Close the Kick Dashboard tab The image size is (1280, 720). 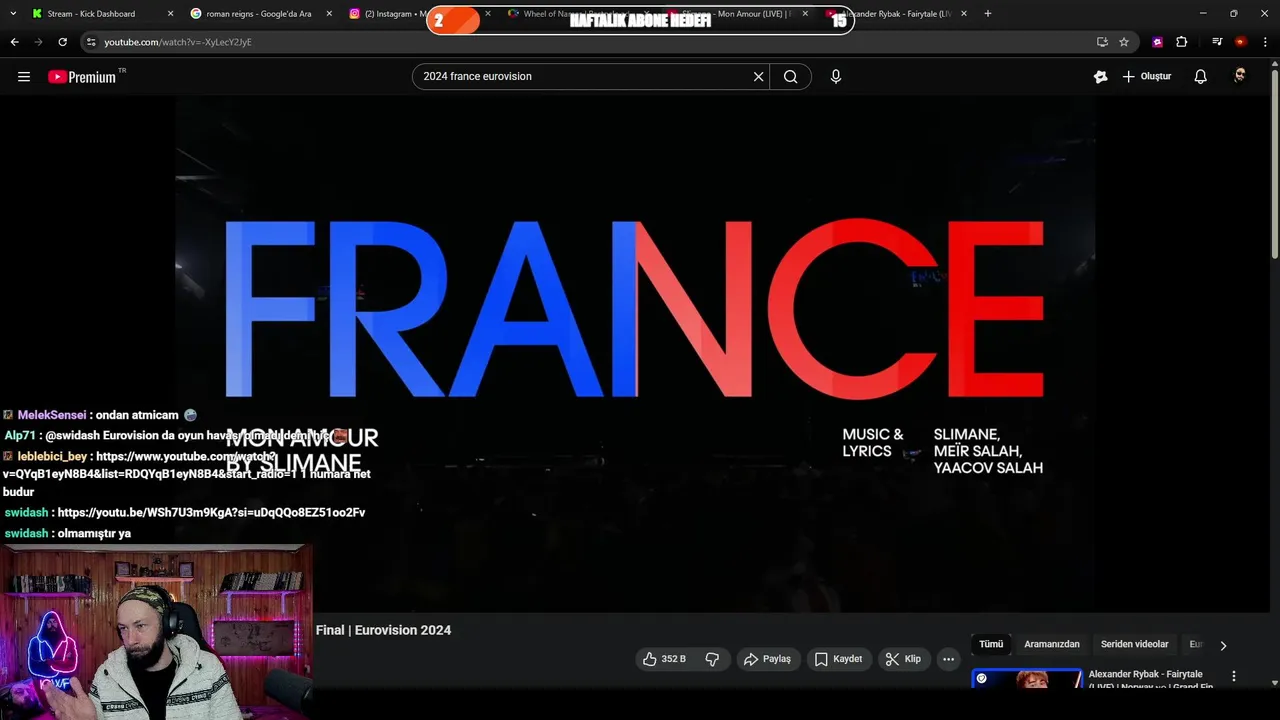170,14
